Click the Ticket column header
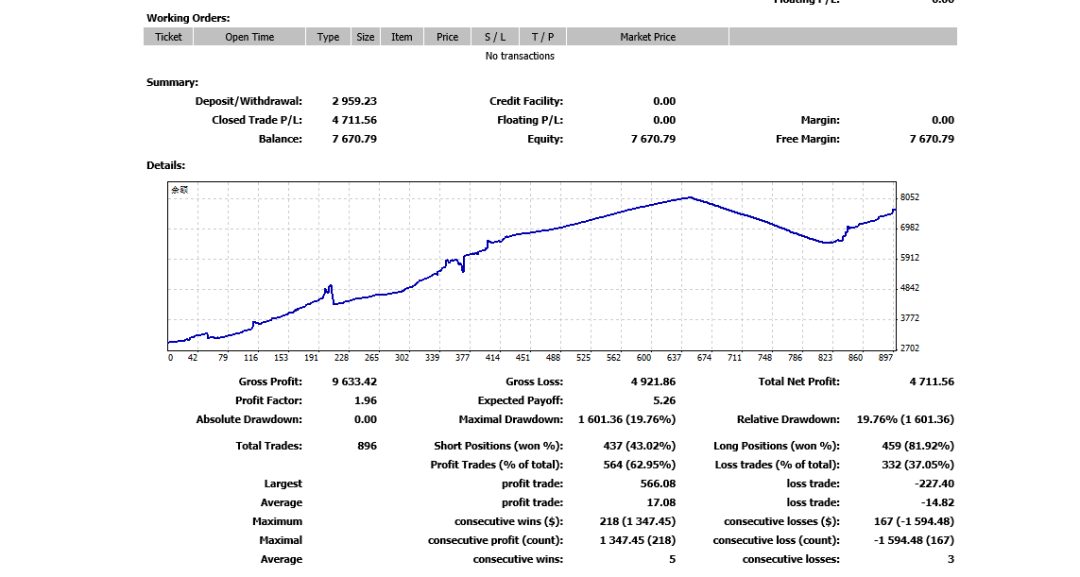Image resolution: width=1080 pixels, height=577 pixels. point(168,37)
